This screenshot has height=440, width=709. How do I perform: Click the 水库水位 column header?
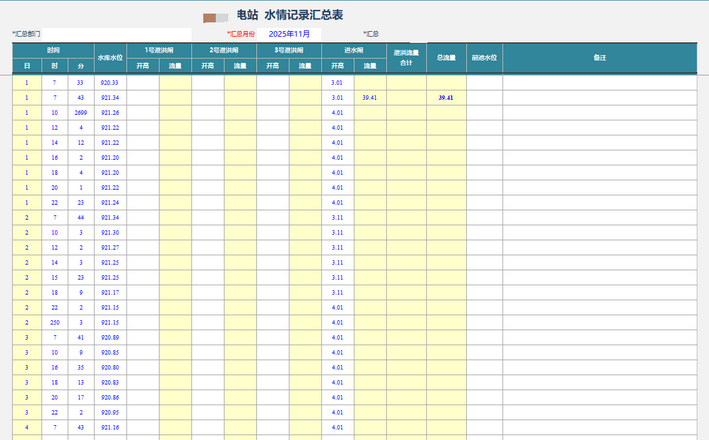(x=110, y=58)
